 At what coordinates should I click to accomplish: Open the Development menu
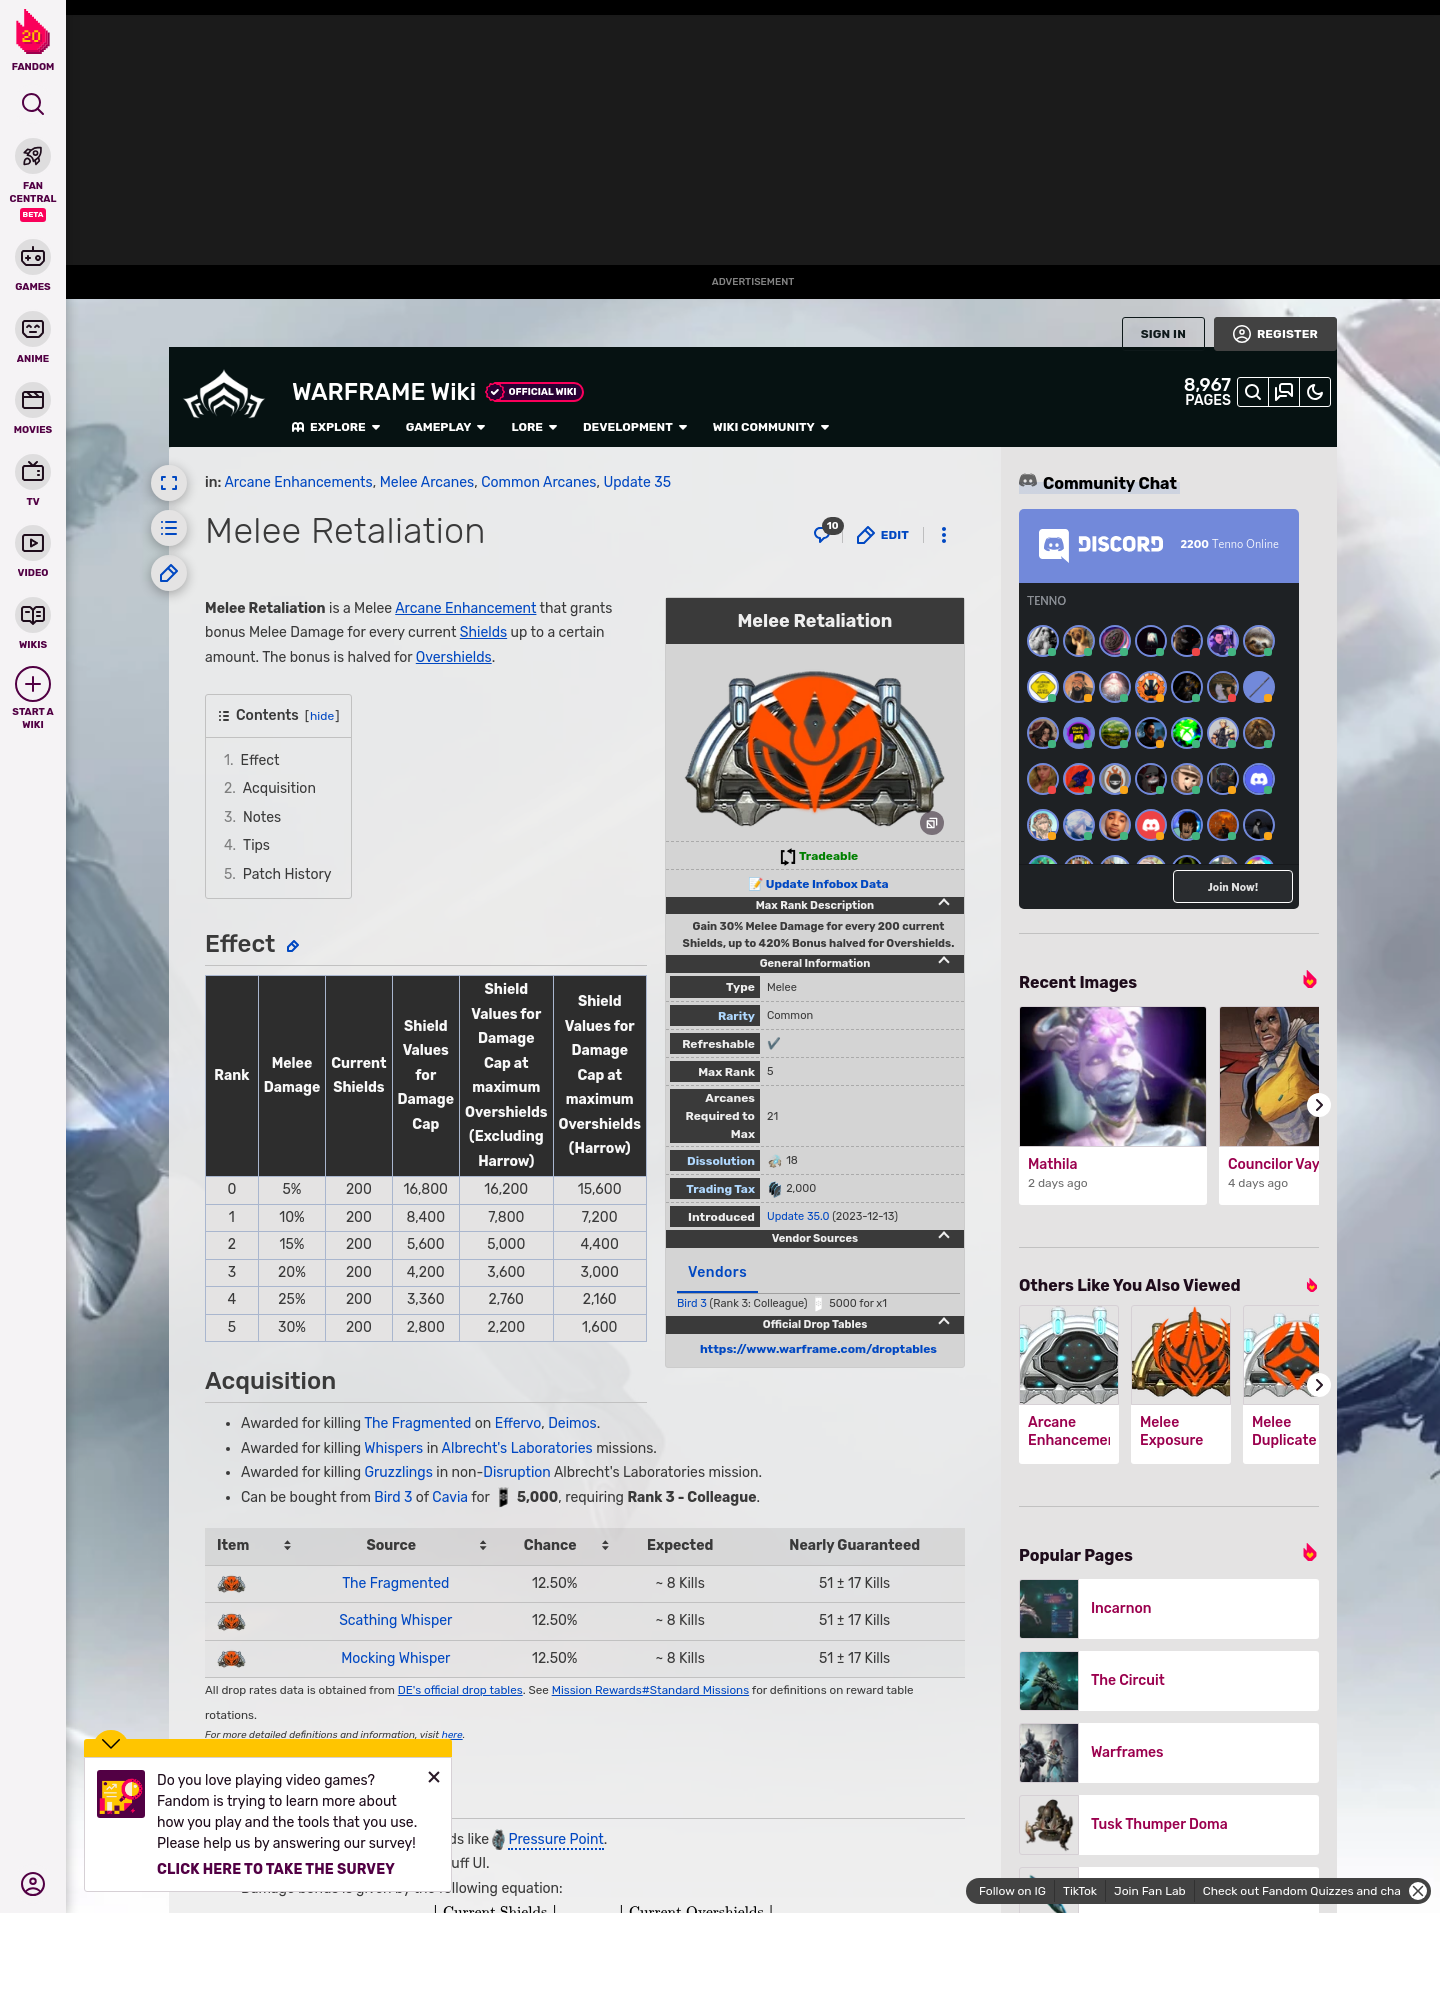coord(635,427)
